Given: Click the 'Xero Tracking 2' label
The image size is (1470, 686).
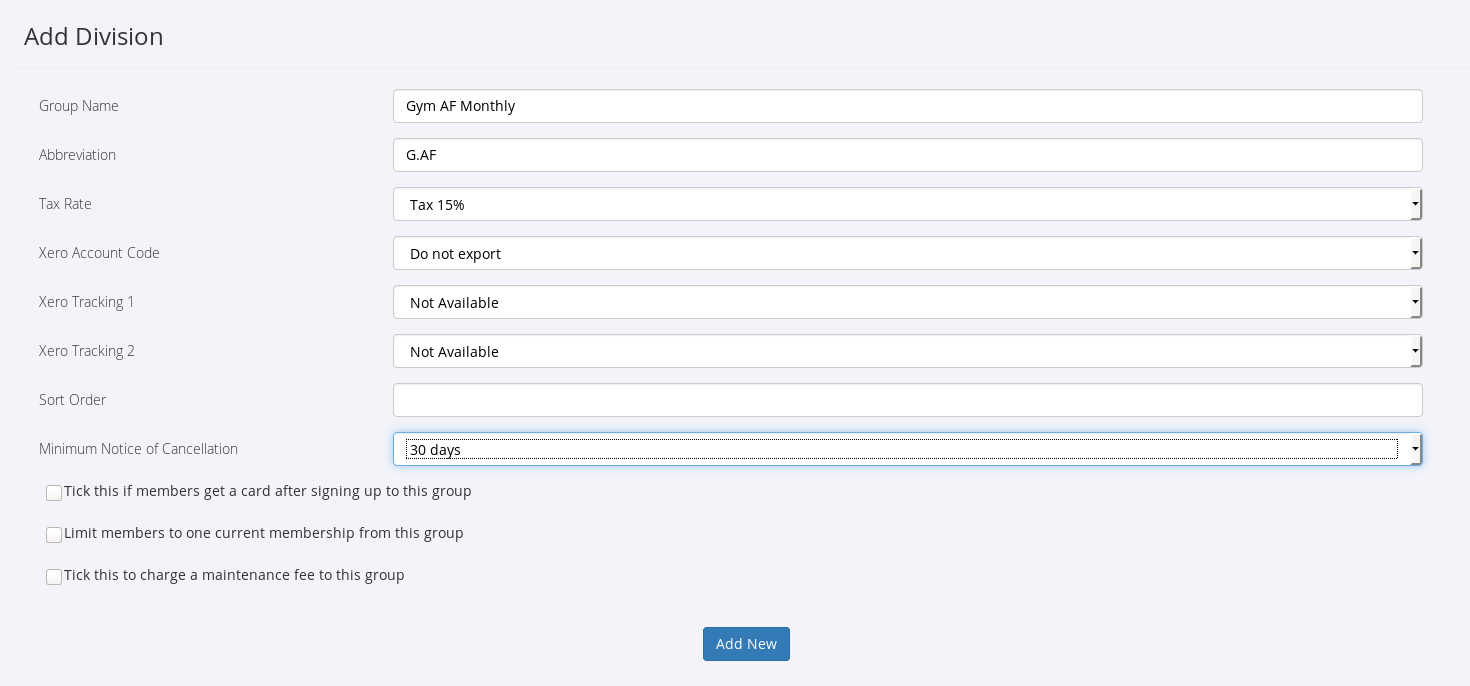Looking at the screenshot, I should click(87, 351).
